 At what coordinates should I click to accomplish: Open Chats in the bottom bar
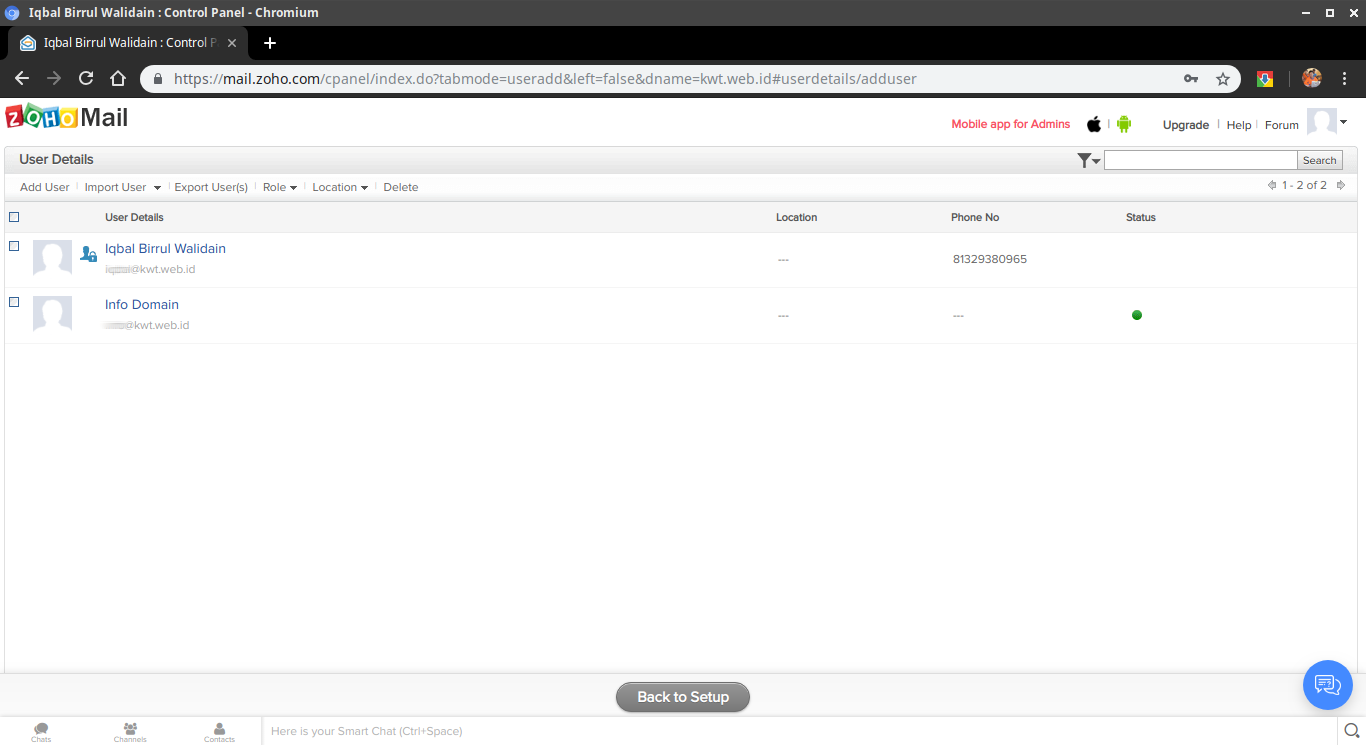(x=41, y=731)
